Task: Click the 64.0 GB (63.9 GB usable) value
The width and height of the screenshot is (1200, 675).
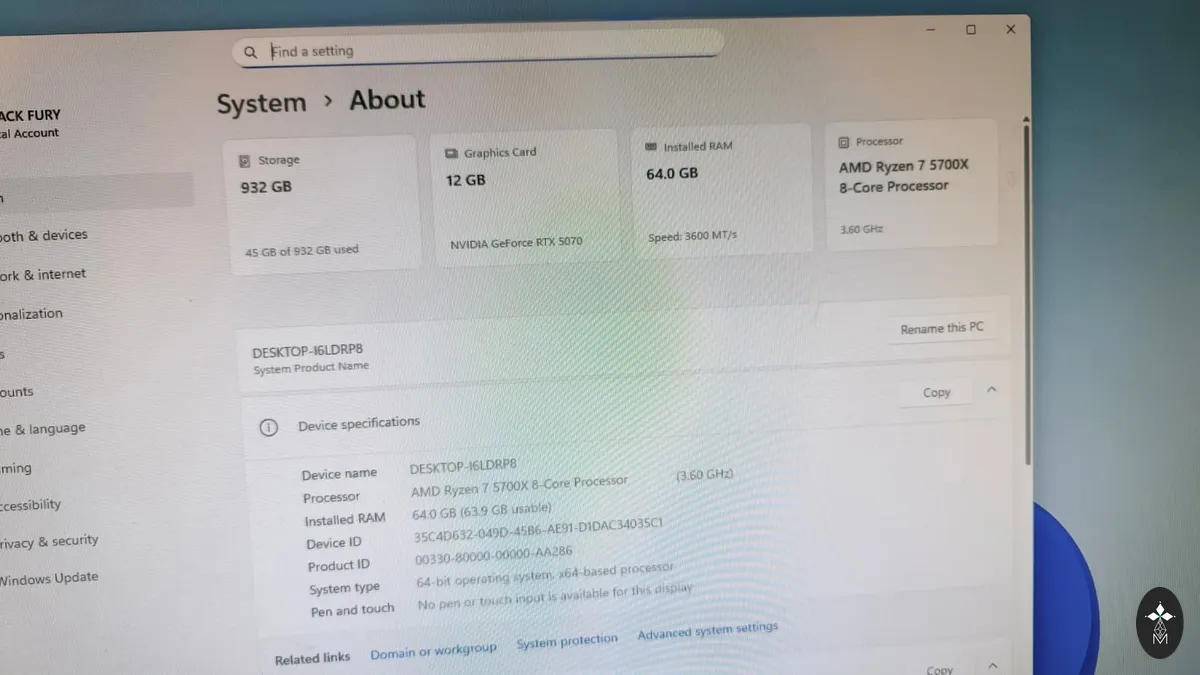Action: tap(482, 511)
